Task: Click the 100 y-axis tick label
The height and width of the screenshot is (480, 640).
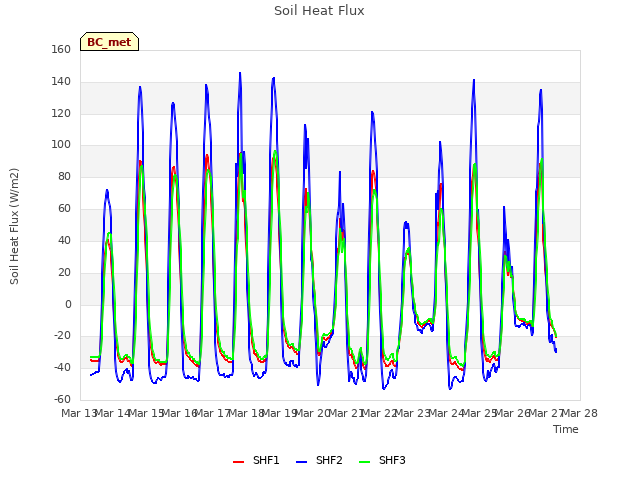Action: pyautogui.click(x=61, y=144)
